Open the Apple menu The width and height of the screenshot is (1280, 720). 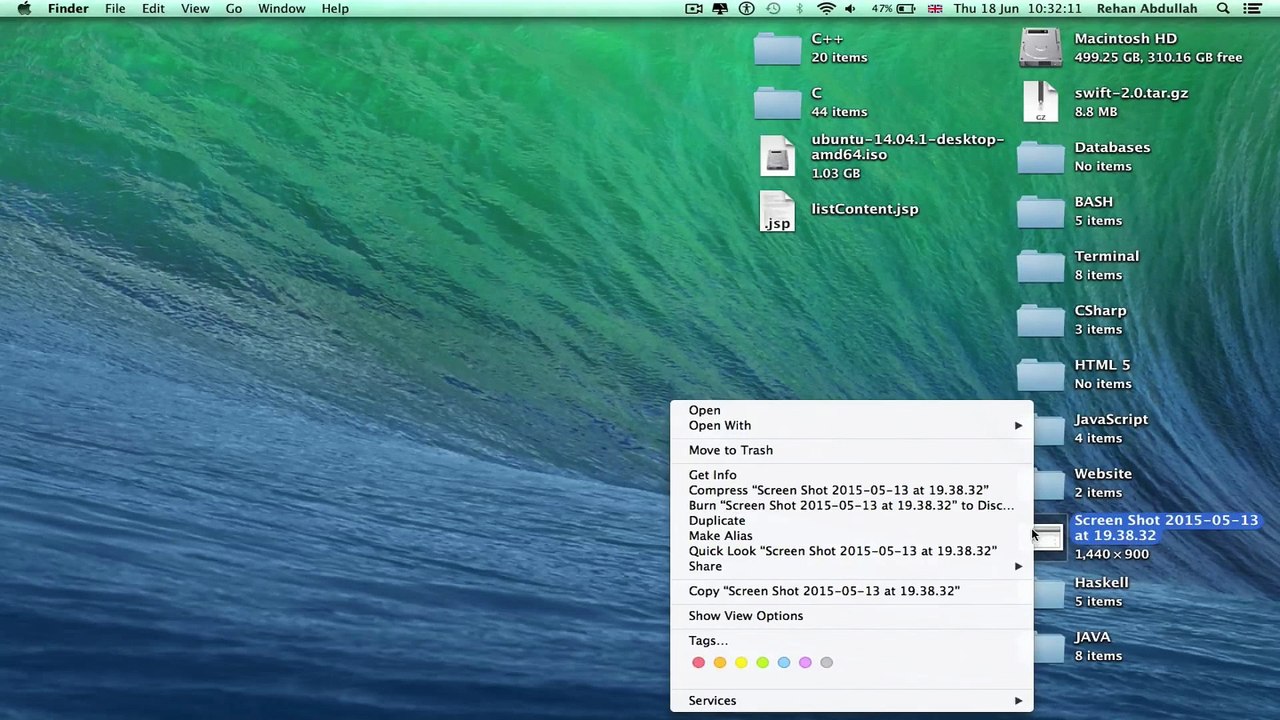coord(24,9)
